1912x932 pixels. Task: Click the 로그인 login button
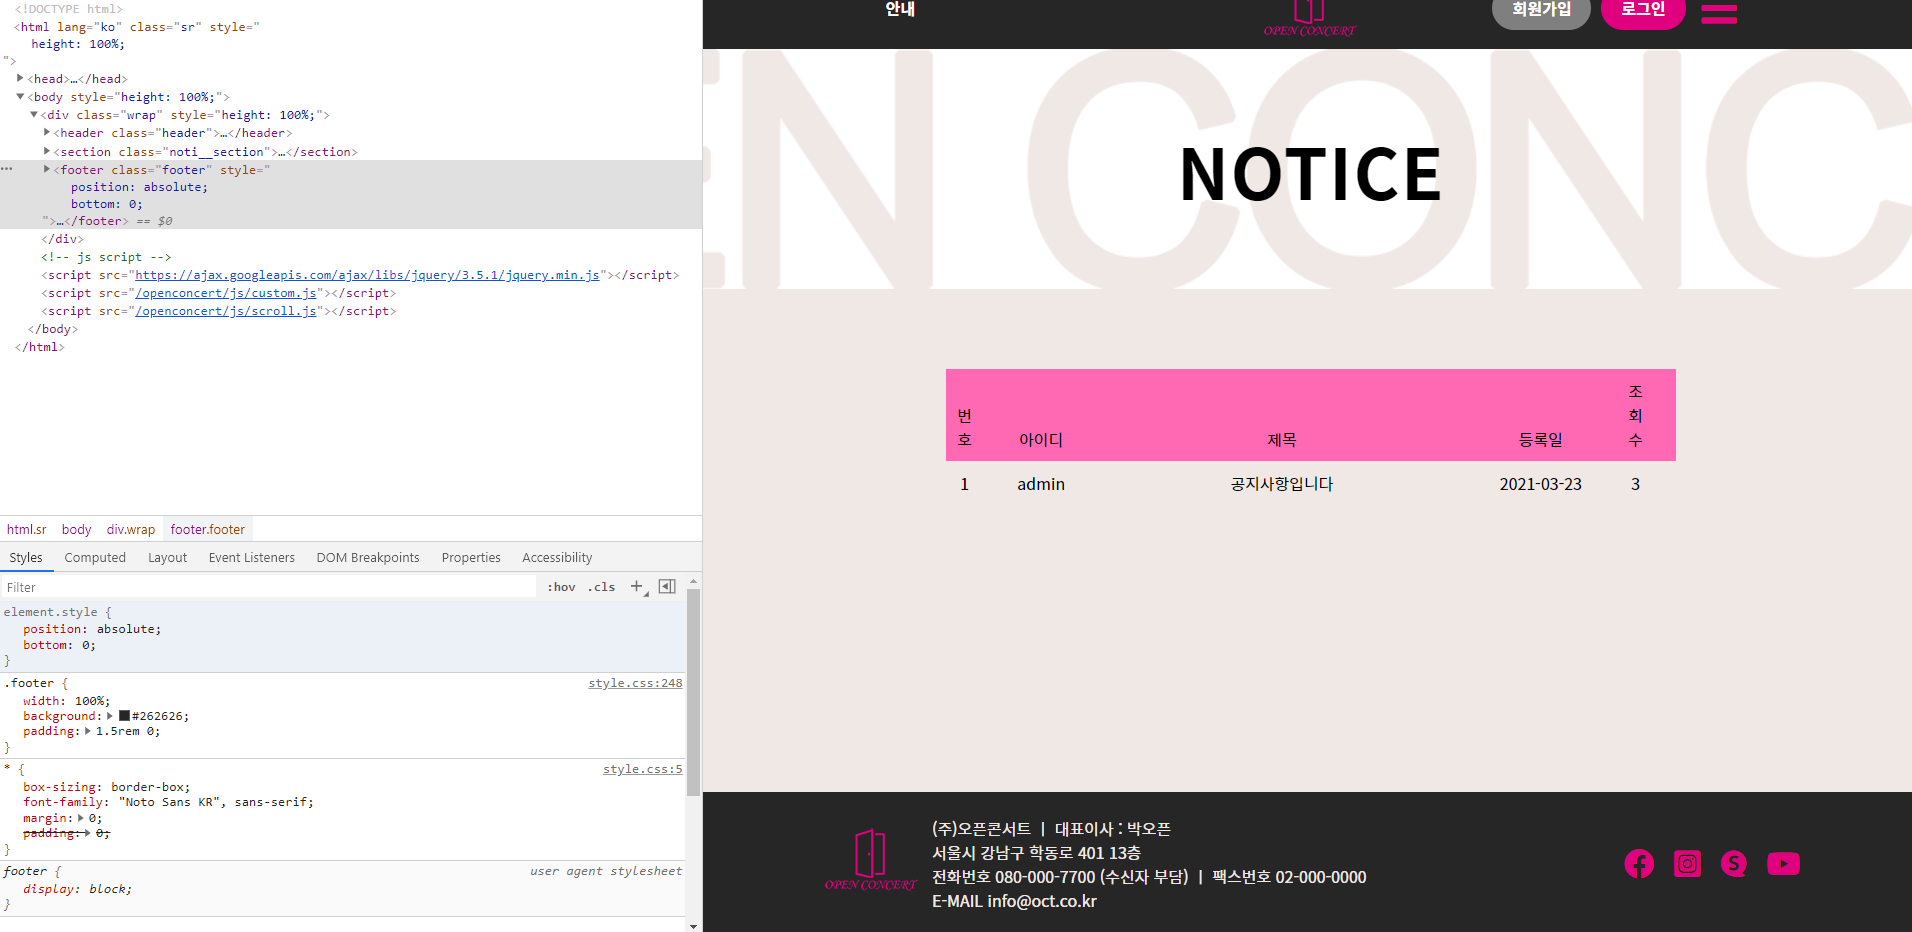1643,10
